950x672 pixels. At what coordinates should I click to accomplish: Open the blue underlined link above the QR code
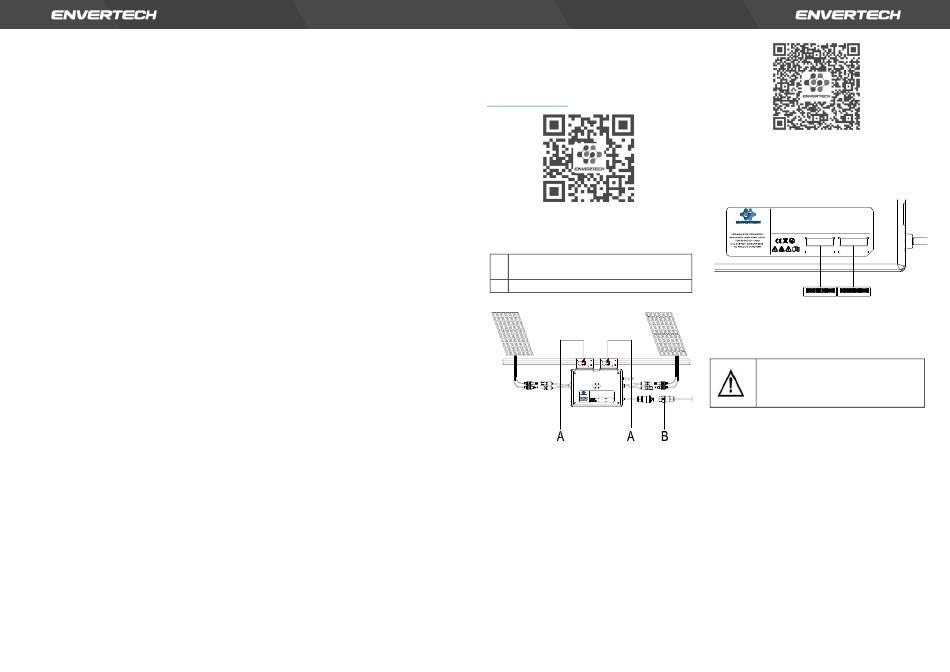pyautogui.click(x=526, y=104)
